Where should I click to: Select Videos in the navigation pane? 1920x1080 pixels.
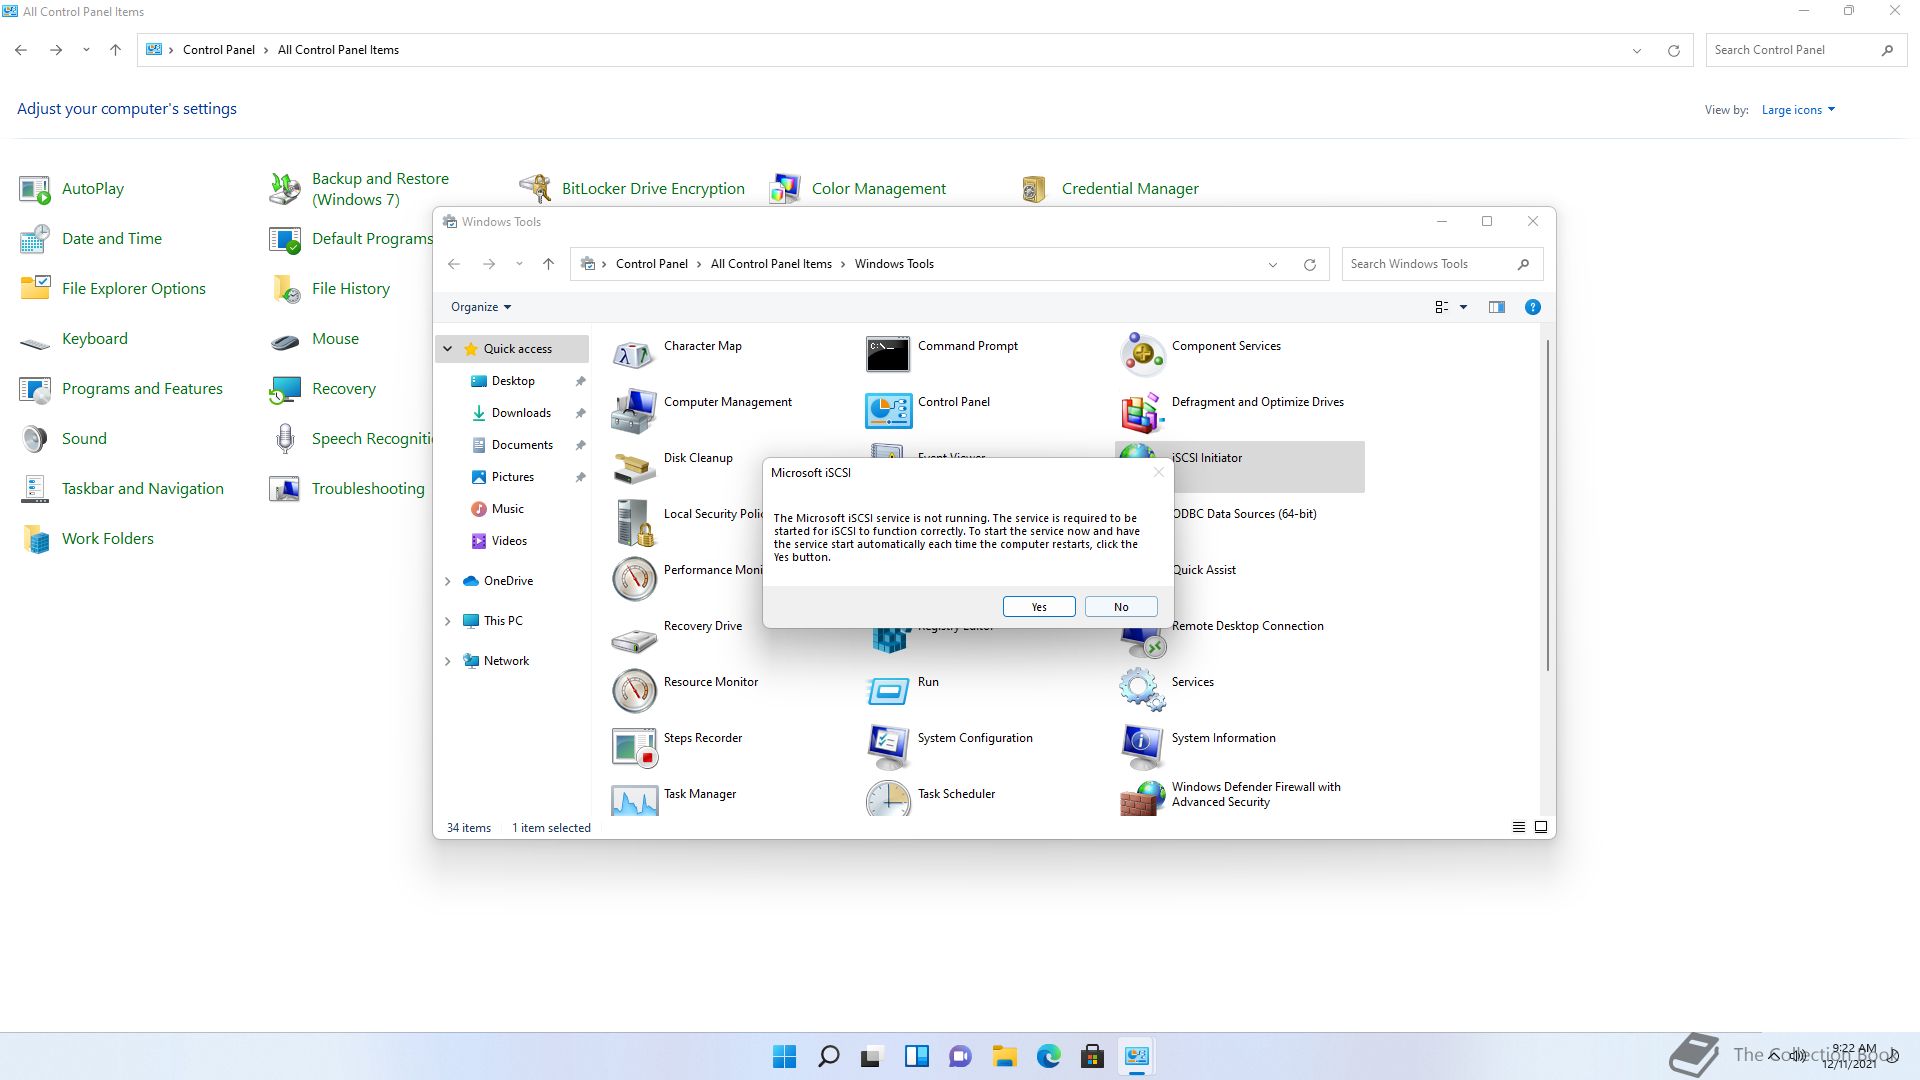click(509, 541)
